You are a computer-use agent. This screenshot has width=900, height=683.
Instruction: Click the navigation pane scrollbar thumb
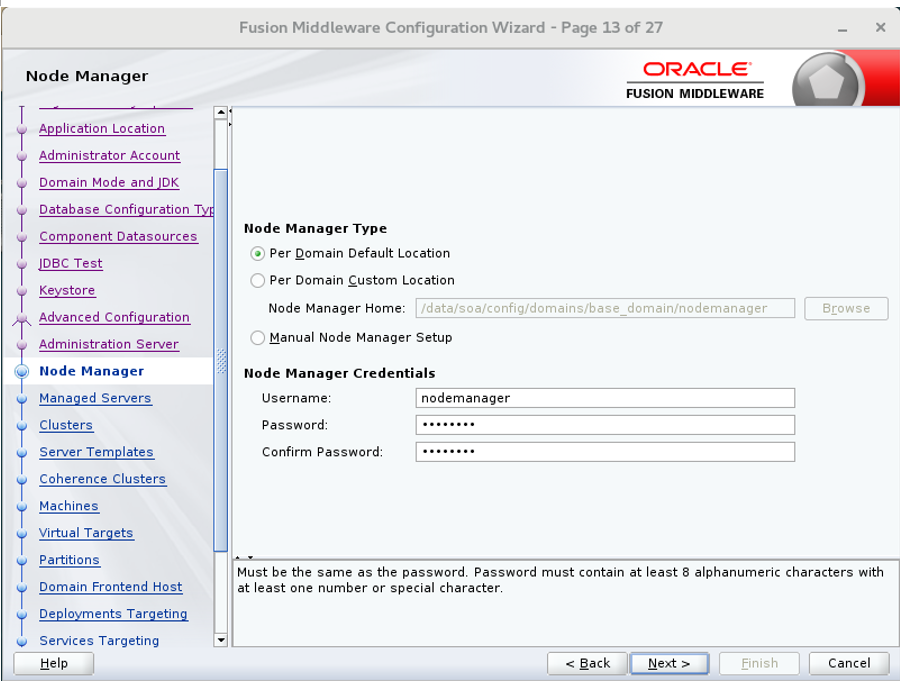coord(220,360)
